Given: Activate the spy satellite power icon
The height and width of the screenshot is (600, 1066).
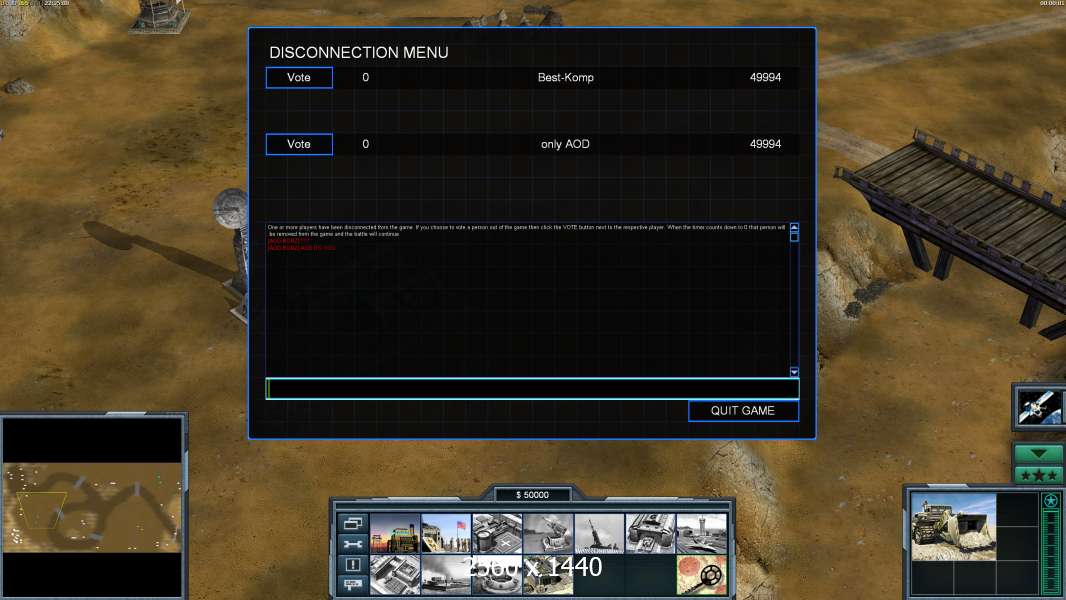Looking at the screenshot, I should [x=1039, y=407].
